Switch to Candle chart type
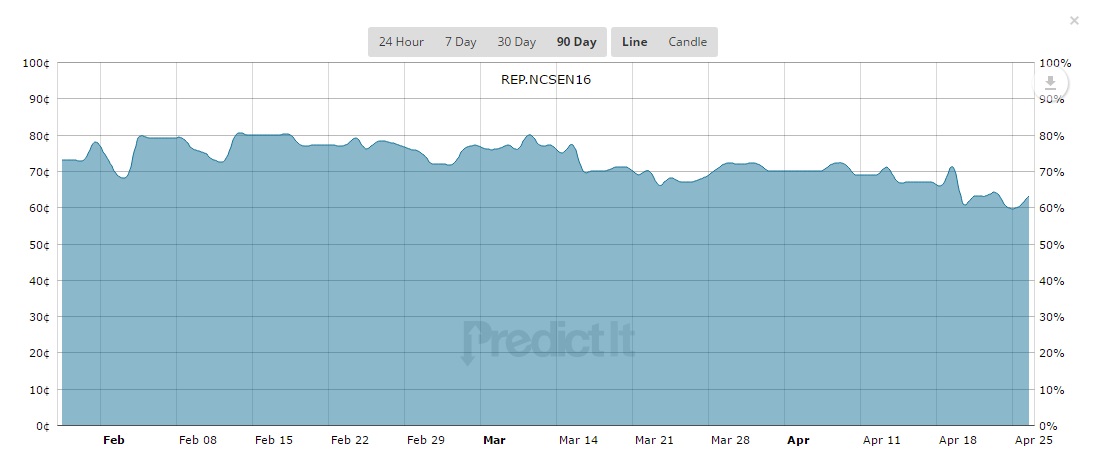 tap(688, 42)
